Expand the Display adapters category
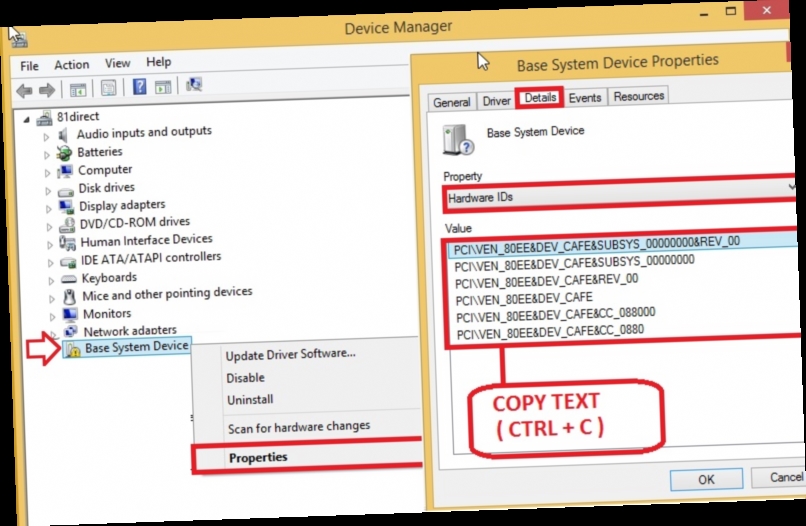The height and width of the screenshot is (526, 806). (x=48, y=209)
